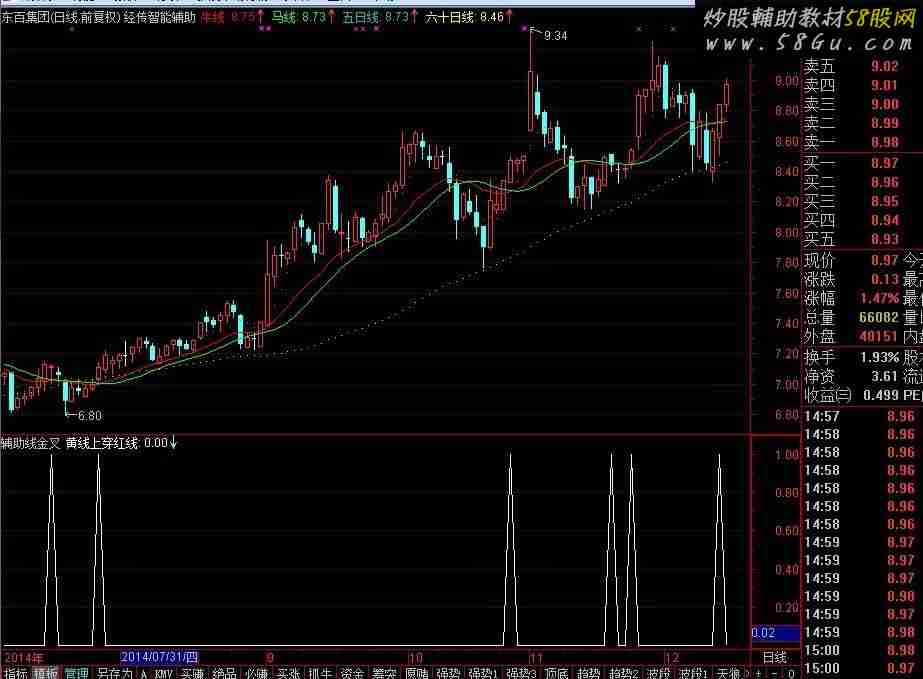The height and width of the screenshot is (679, 923).
Task: Click the 现价 8.97 value
Action: (x=885, y=260)
